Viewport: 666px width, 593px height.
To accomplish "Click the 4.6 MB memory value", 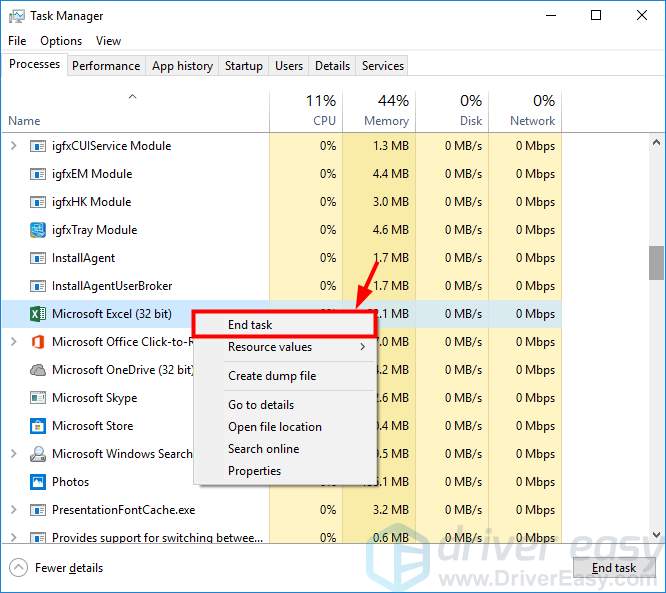I will (391, 230).
